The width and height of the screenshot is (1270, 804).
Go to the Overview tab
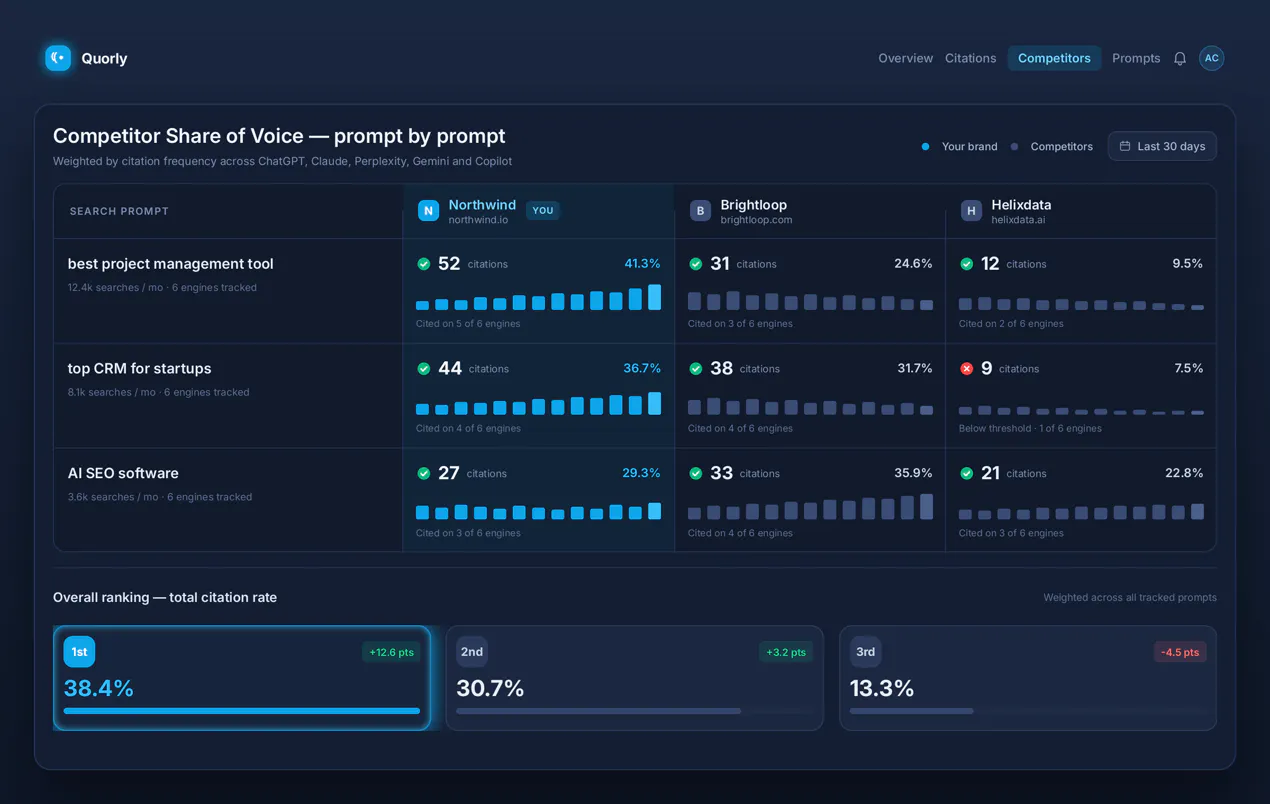[905, 58]
